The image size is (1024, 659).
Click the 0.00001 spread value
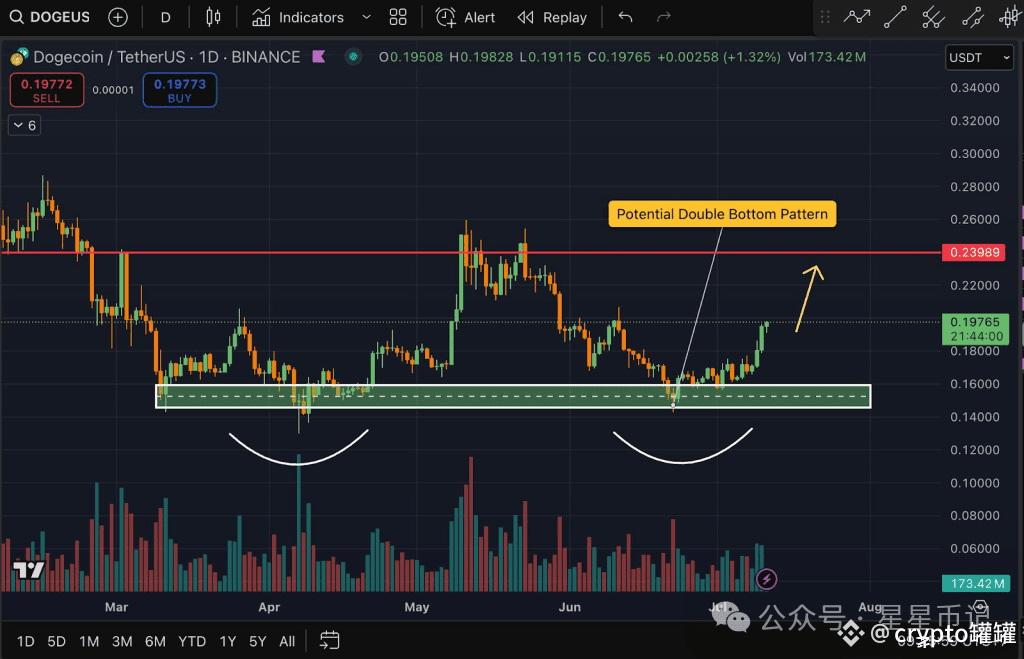tap(113, 90)
